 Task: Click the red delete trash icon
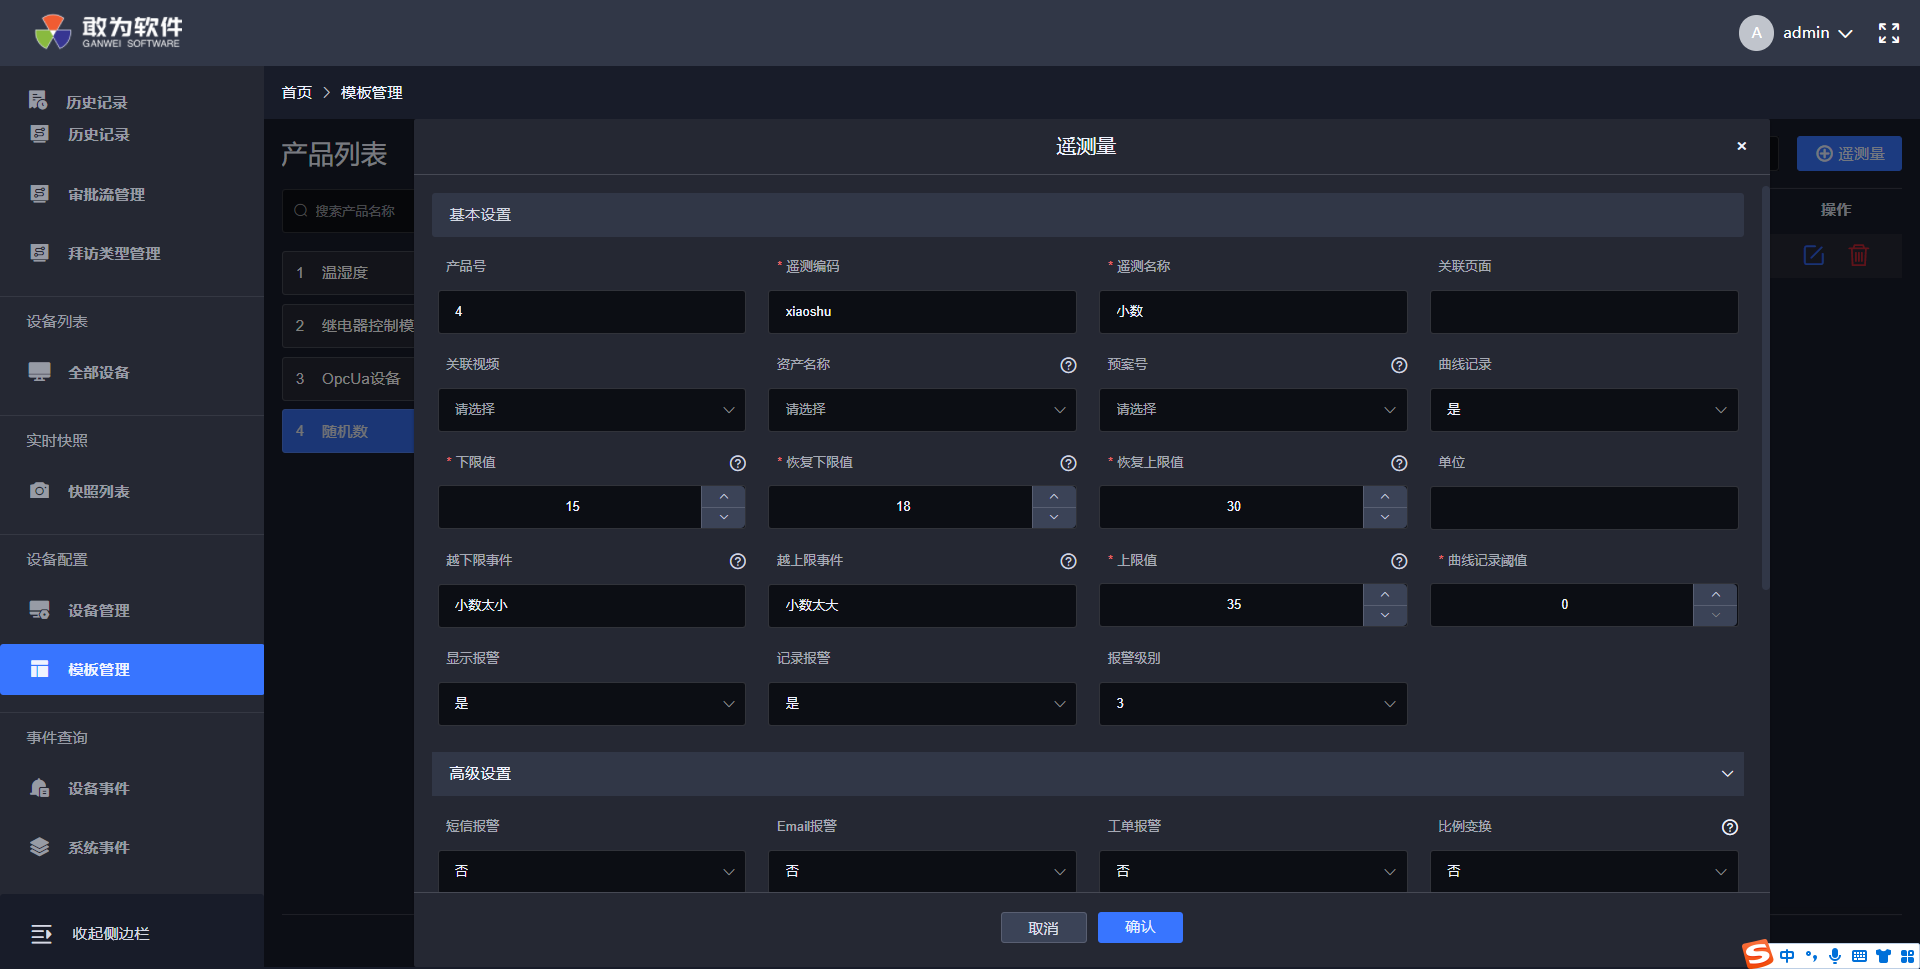pyautogui.click(x=1858, y=255)
